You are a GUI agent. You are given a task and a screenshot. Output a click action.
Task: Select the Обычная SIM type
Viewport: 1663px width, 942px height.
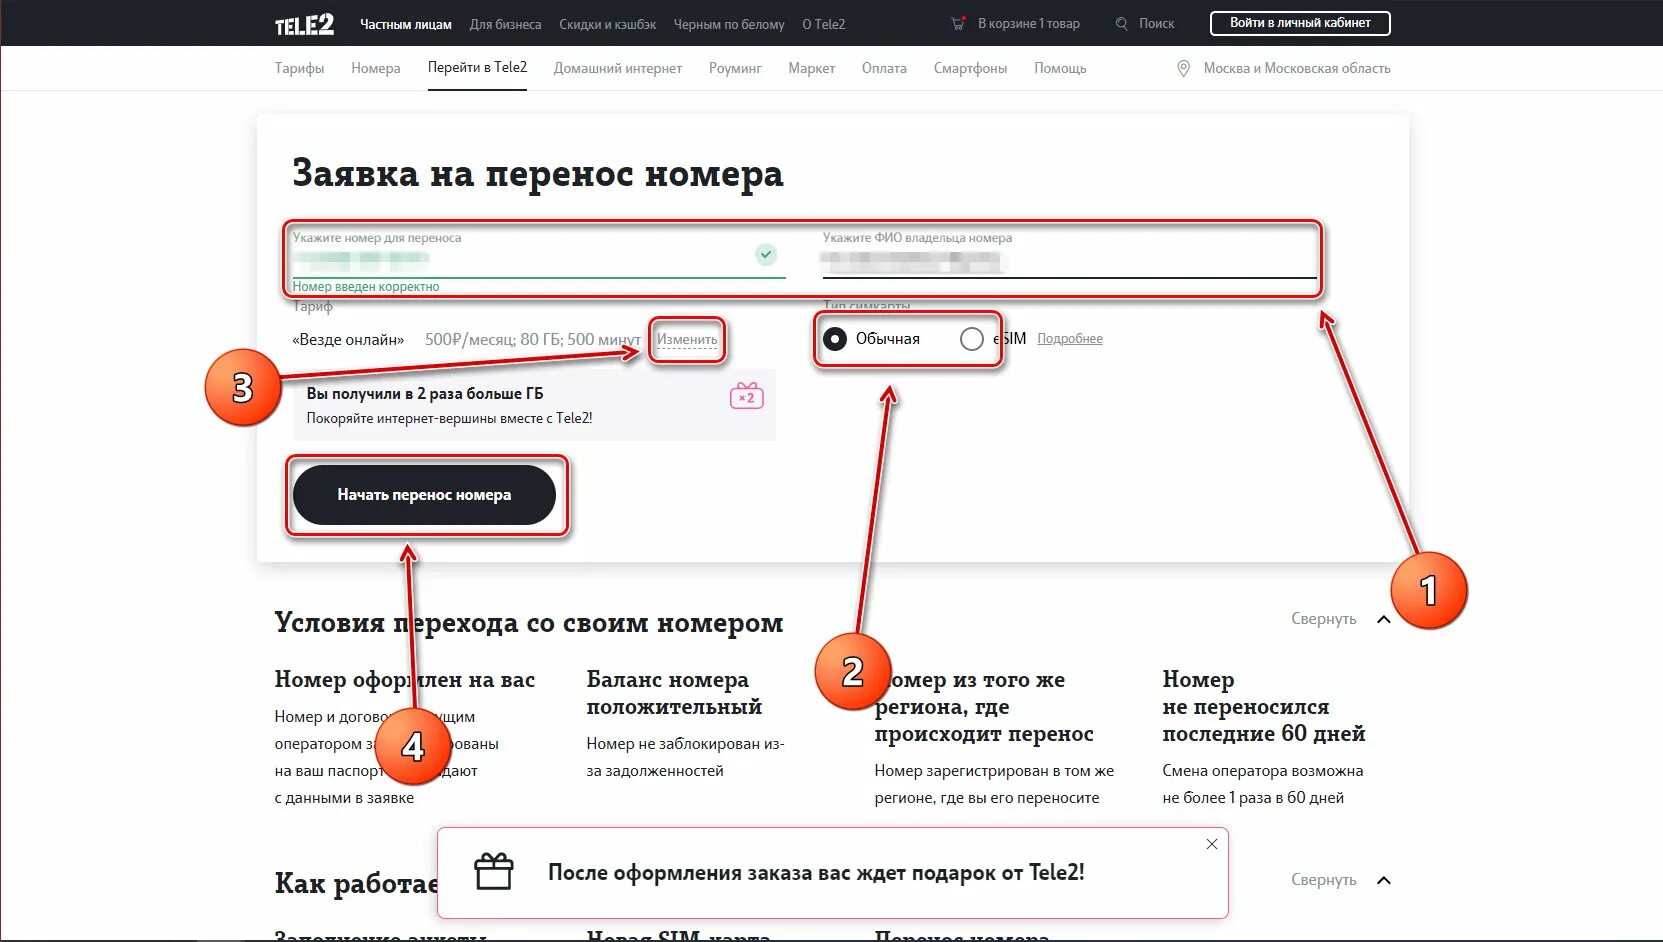(x=834, y=339)
